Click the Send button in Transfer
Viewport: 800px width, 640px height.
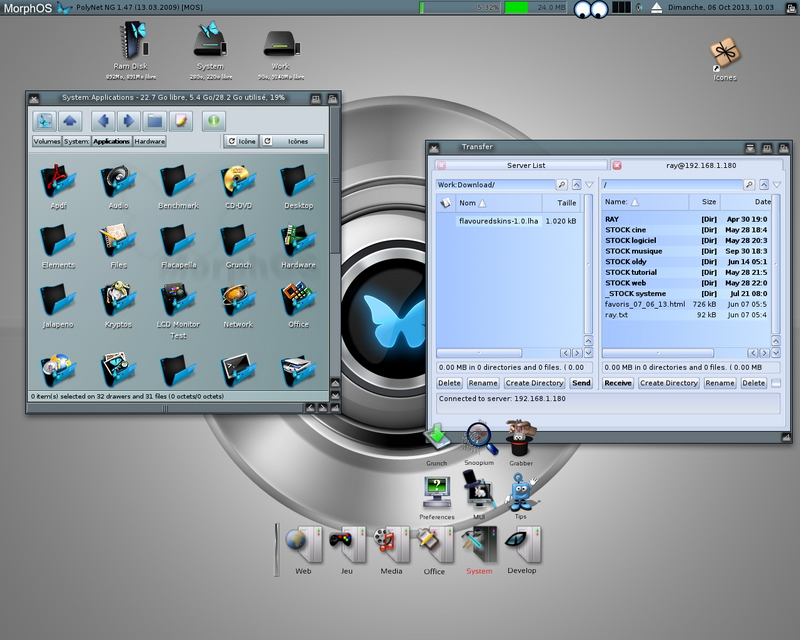[x=581, y=383]
